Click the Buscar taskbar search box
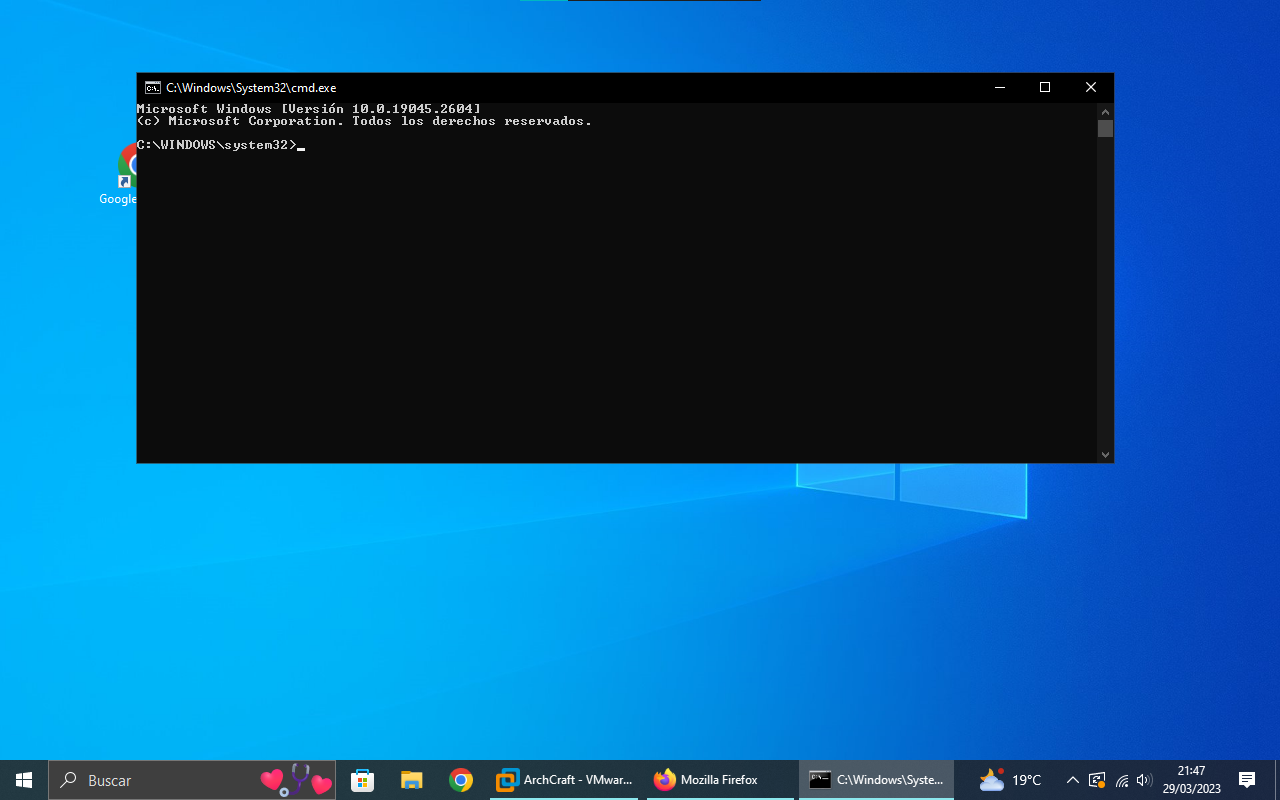This screenshot has height=800, width=1280. click(x=192, y=780)
